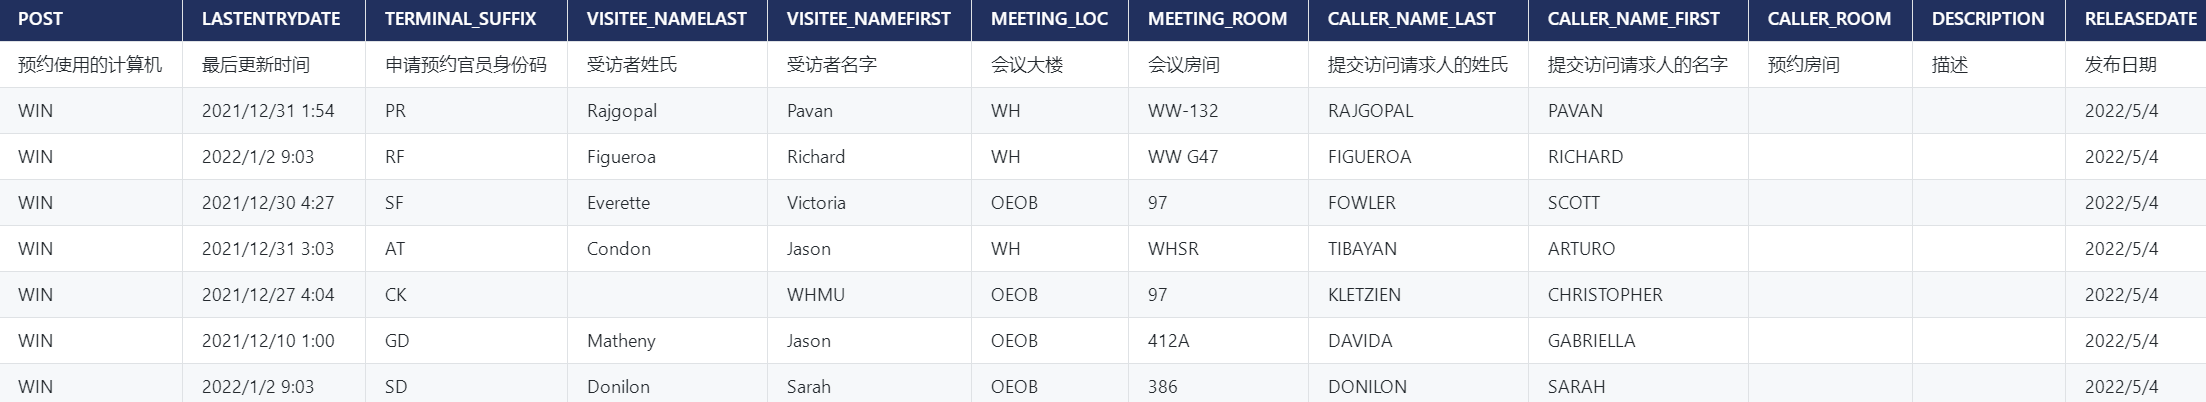Select the GABRIELLA caller first name cell

click(x=1591, y=341)
